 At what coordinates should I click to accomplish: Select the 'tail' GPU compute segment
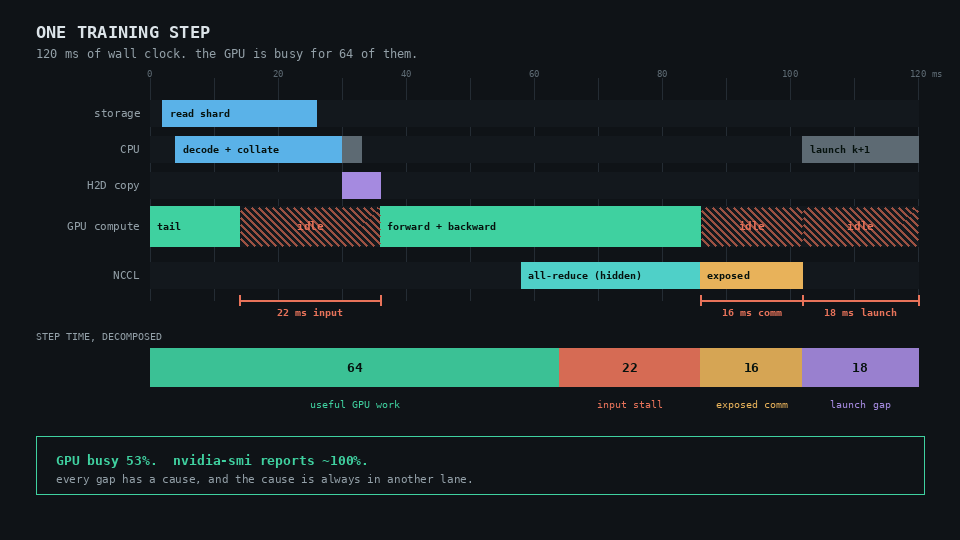[x=195, y=227]
